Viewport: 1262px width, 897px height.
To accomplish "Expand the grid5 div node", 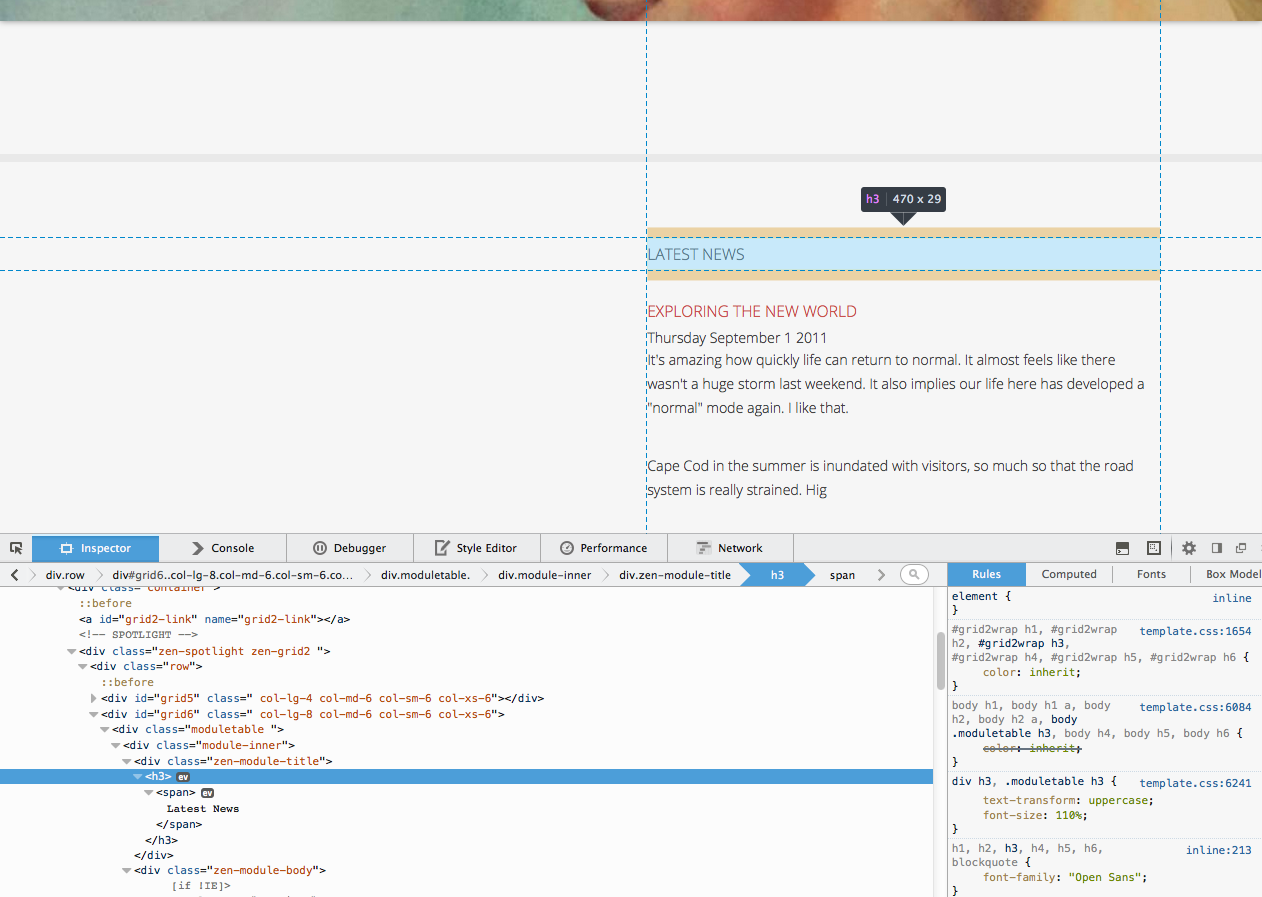I will [94, 698].
